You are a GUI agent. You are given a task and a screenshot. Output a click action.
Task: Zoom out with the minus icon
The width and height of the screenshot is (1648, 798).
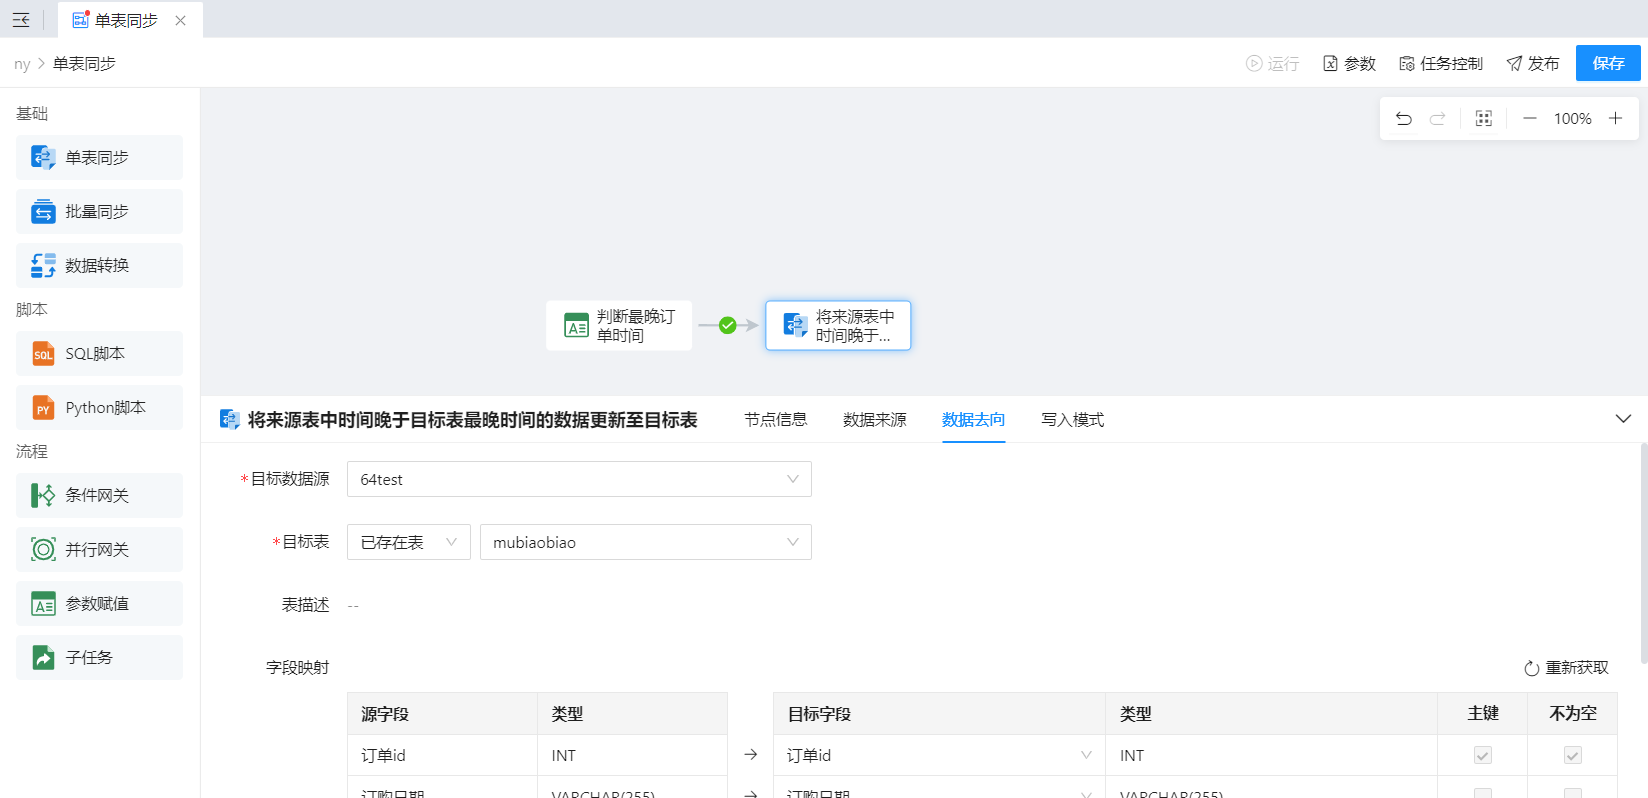1529,118
